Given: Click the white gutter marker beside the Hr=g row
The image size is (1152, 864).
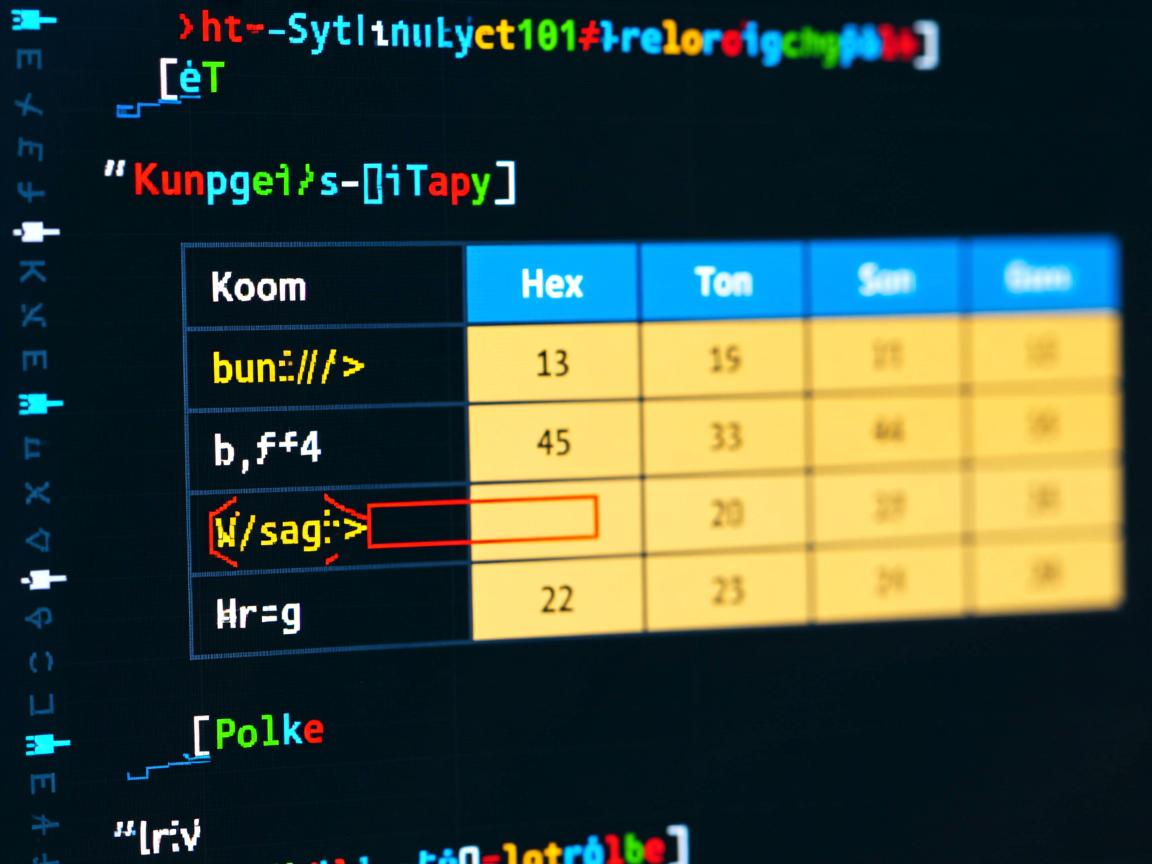Looking at the screenshot, I should (42, 579).
